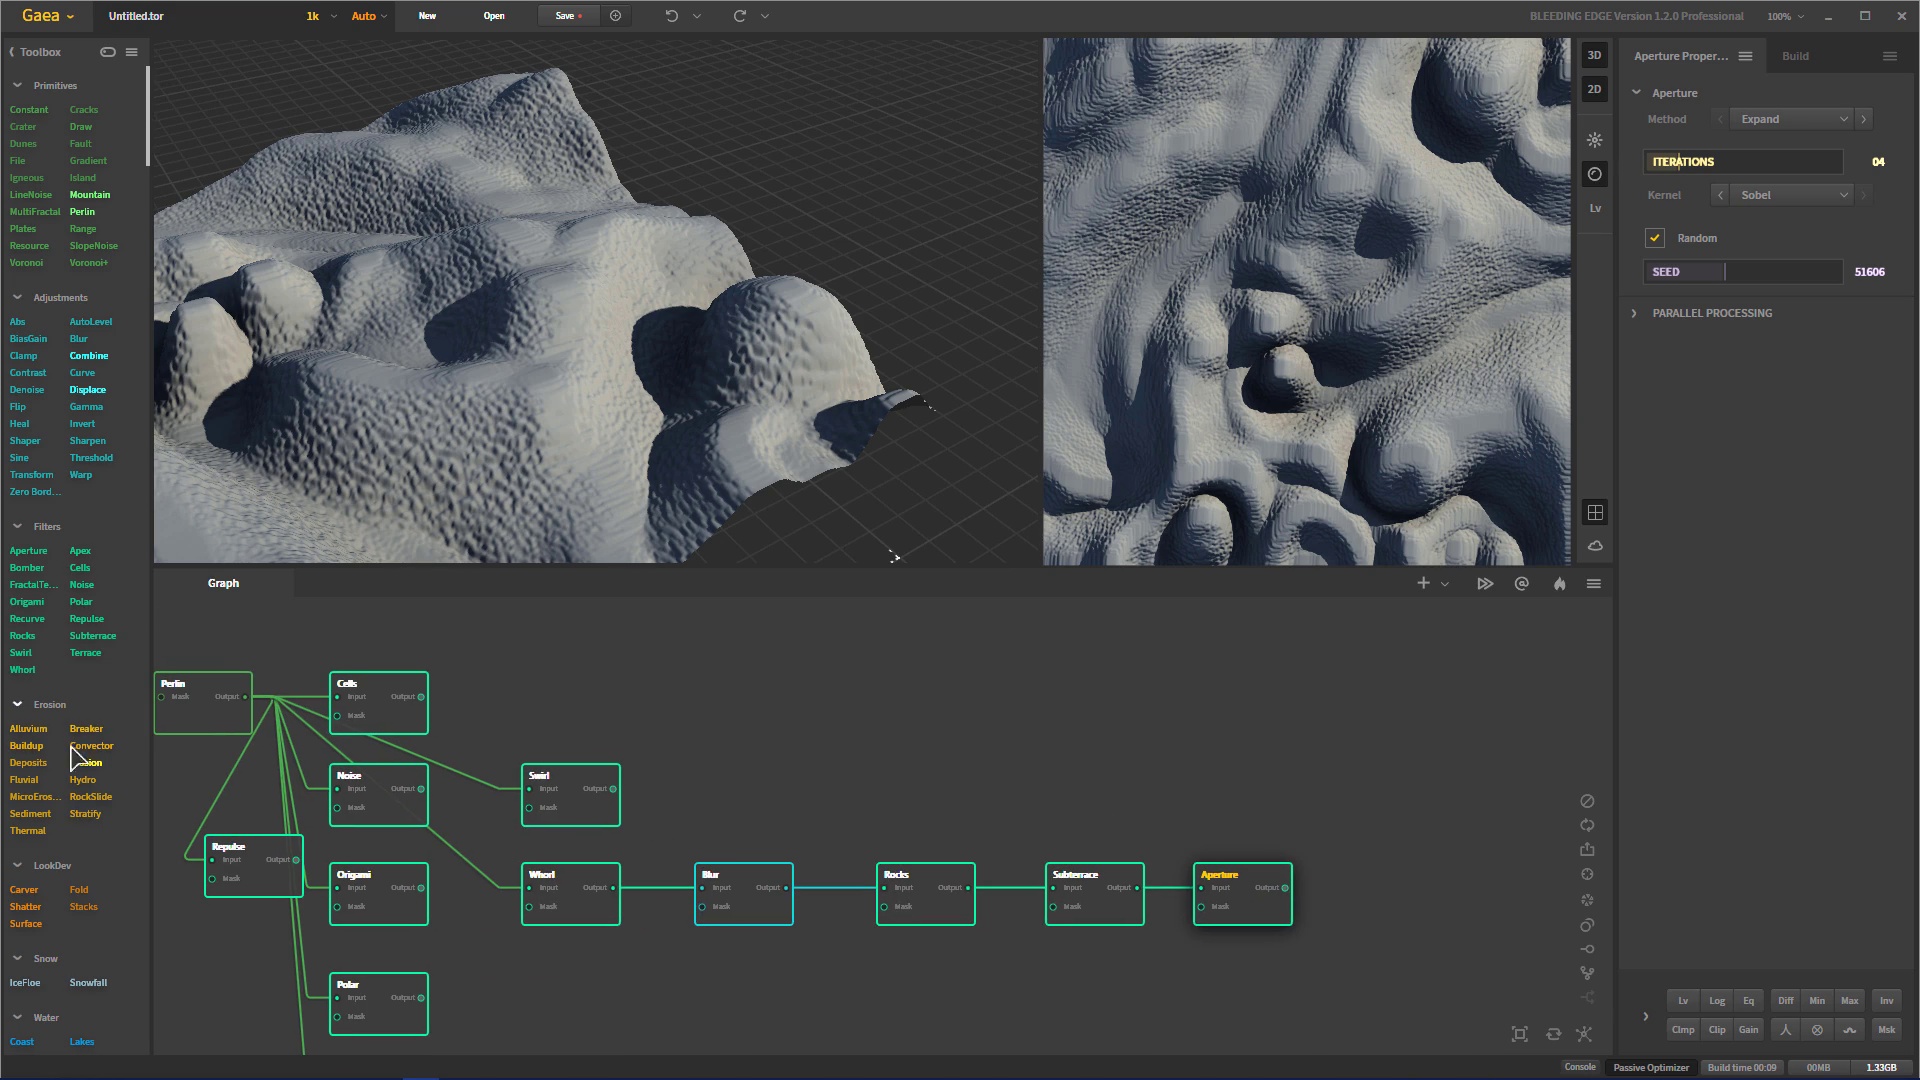Click the crosshair target node icon

pos(1587,875)
